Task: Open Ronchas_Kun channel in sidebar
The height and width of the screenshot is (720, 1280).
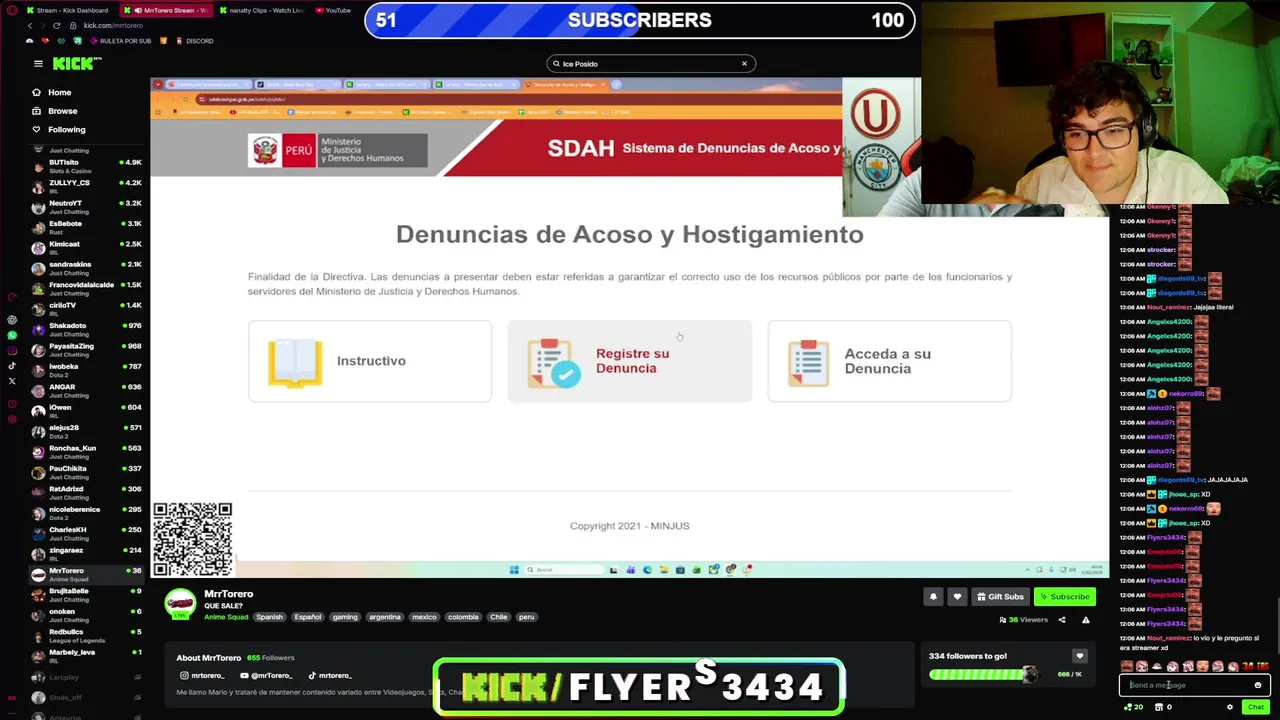Action: [88, 452]
